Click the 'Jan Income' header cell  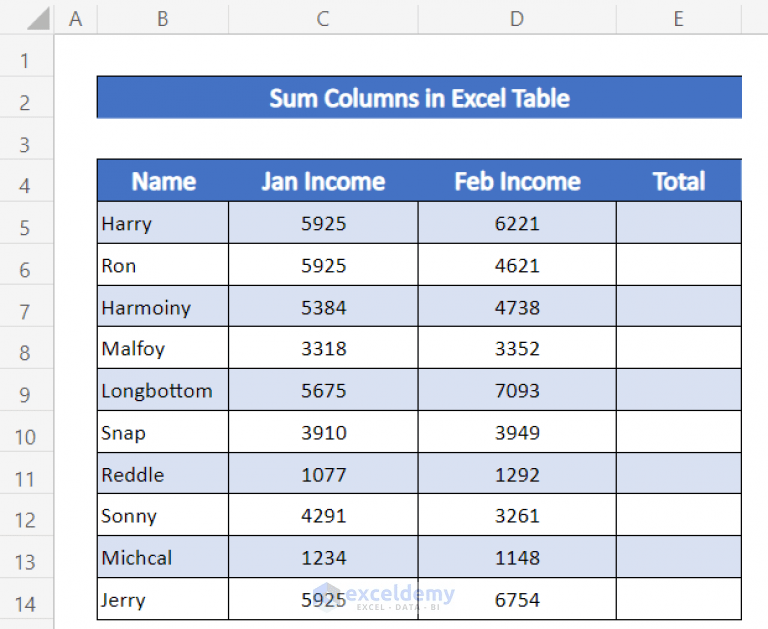[323, 181]
